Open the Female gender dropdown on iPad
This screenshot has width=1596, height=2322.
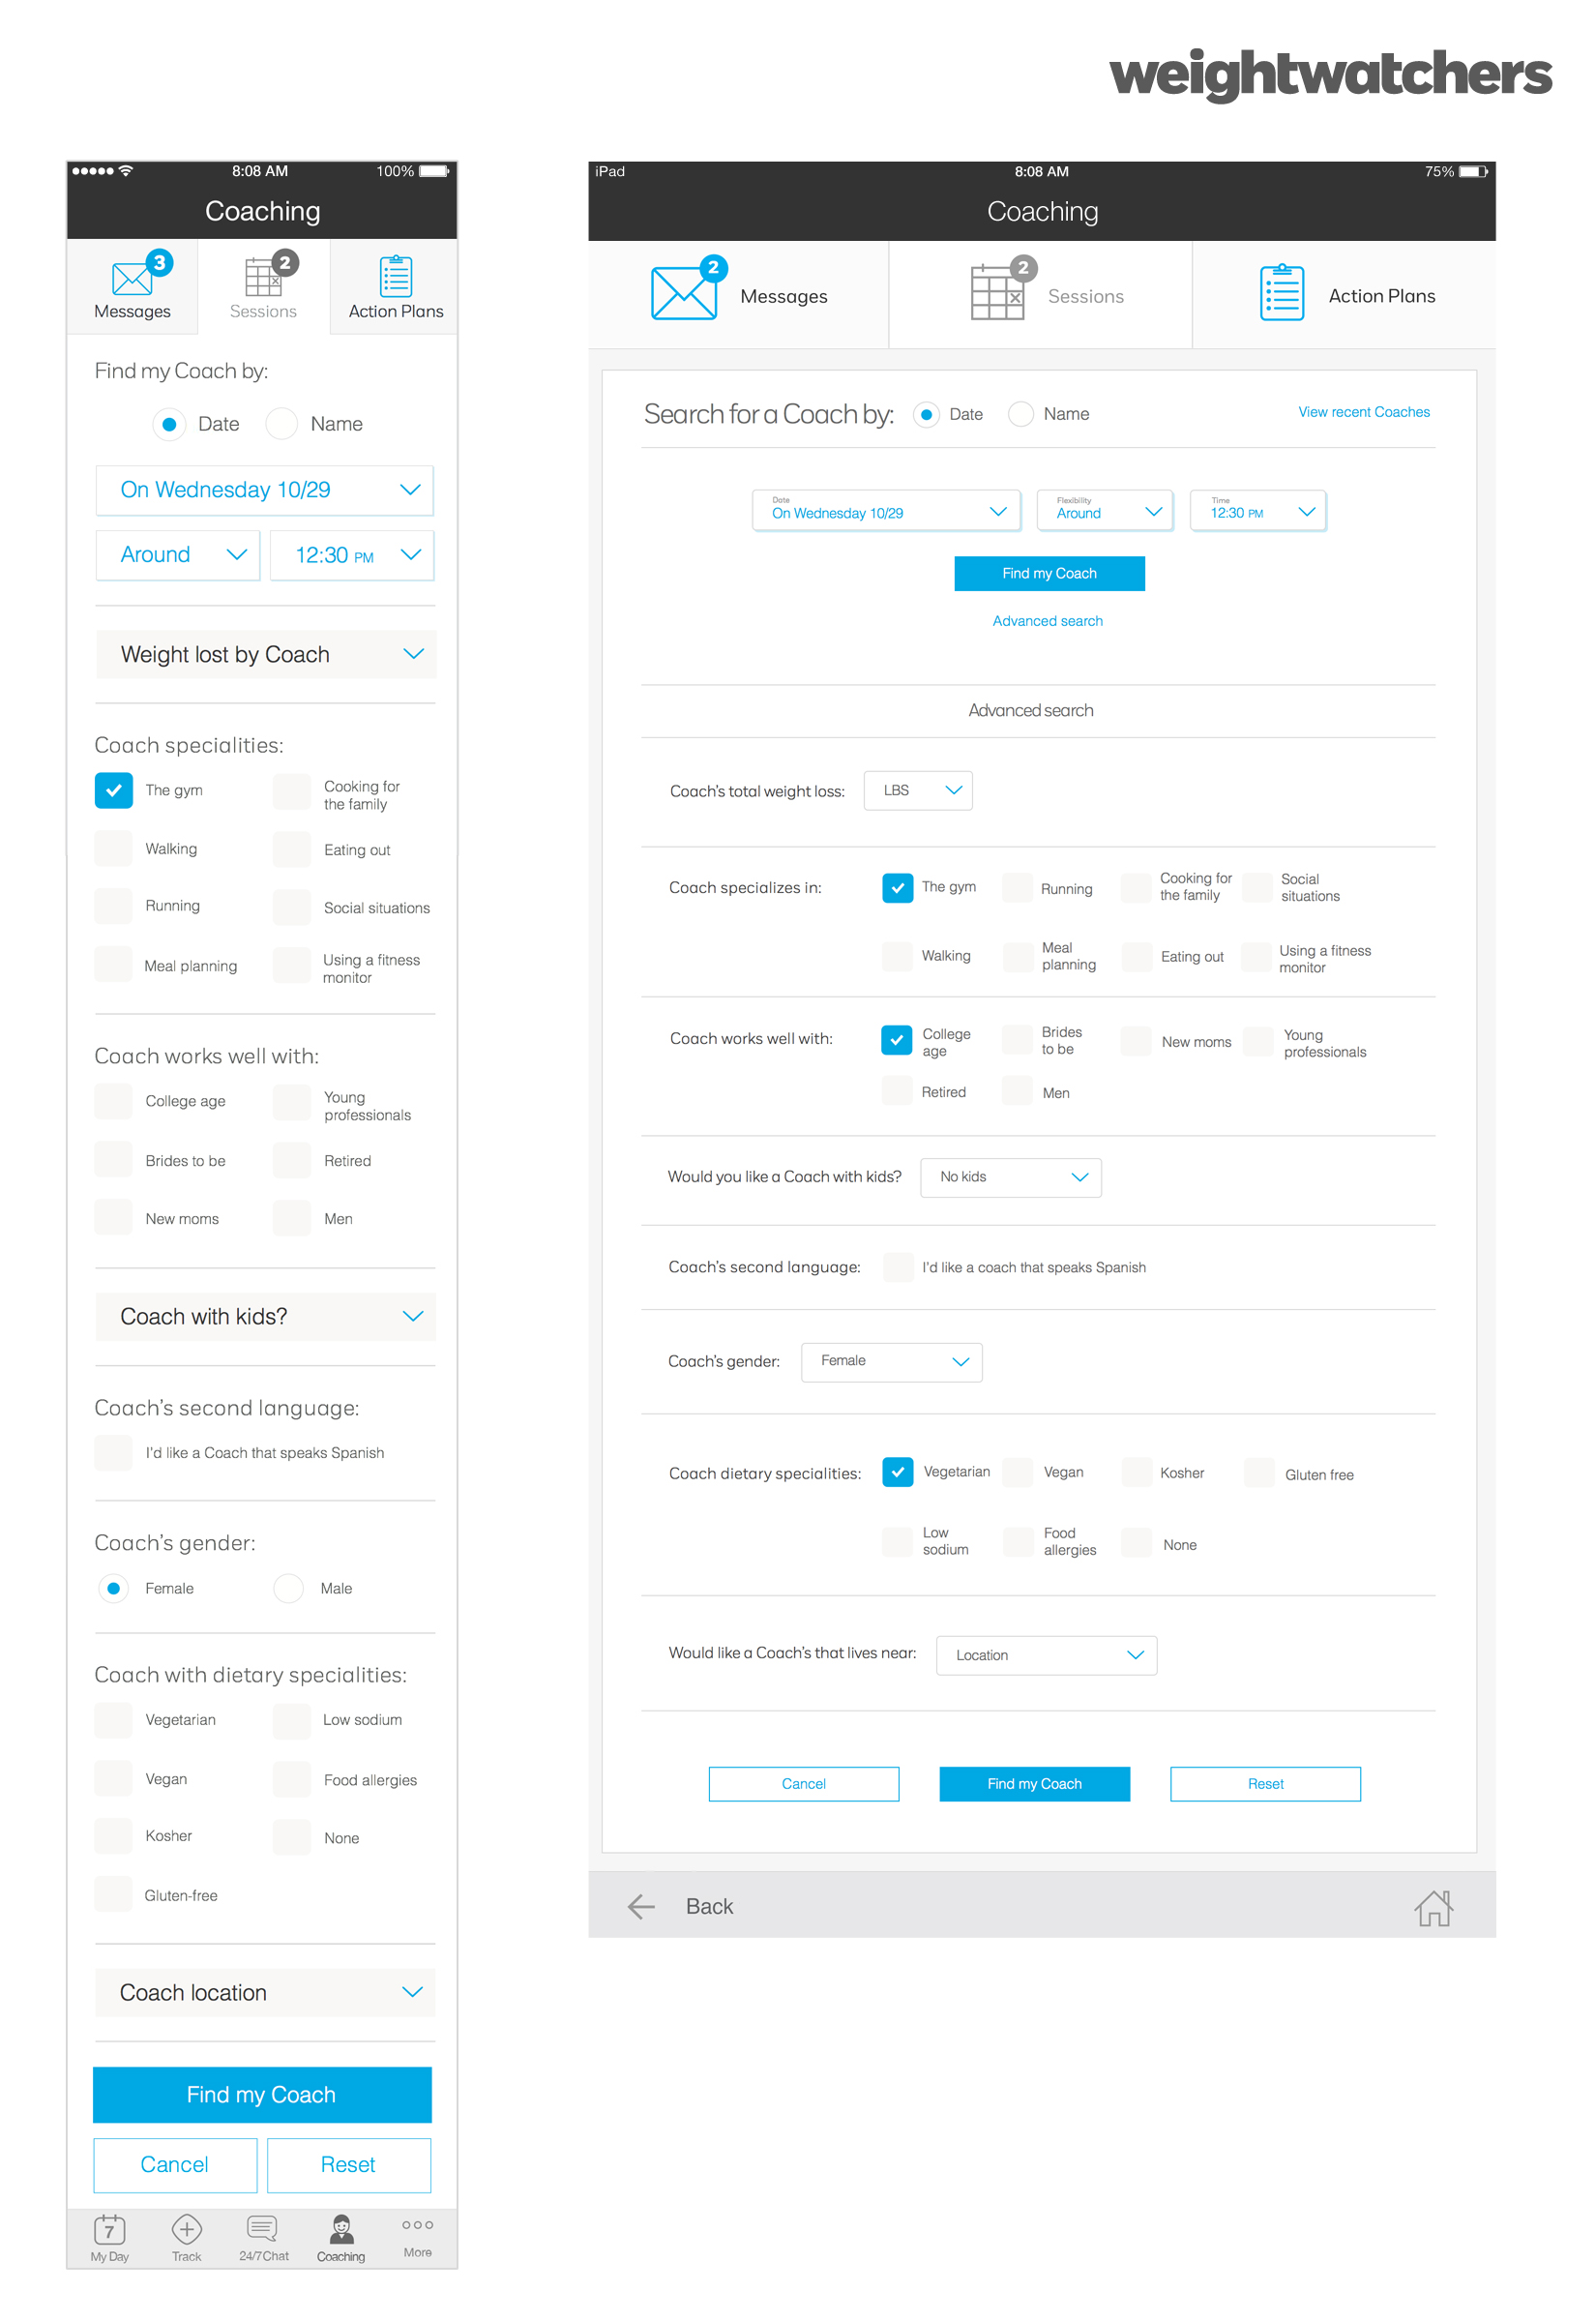[892, 1362]
